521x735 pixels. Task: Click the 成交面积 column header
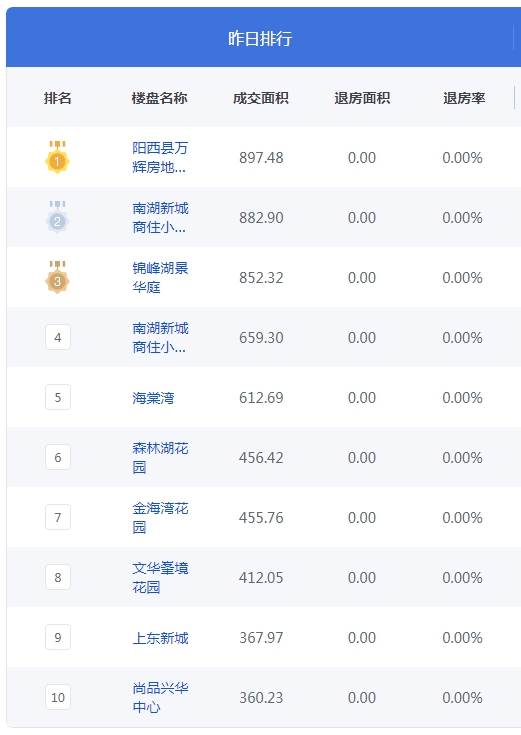pyautogui.click(x=261, y=98)
